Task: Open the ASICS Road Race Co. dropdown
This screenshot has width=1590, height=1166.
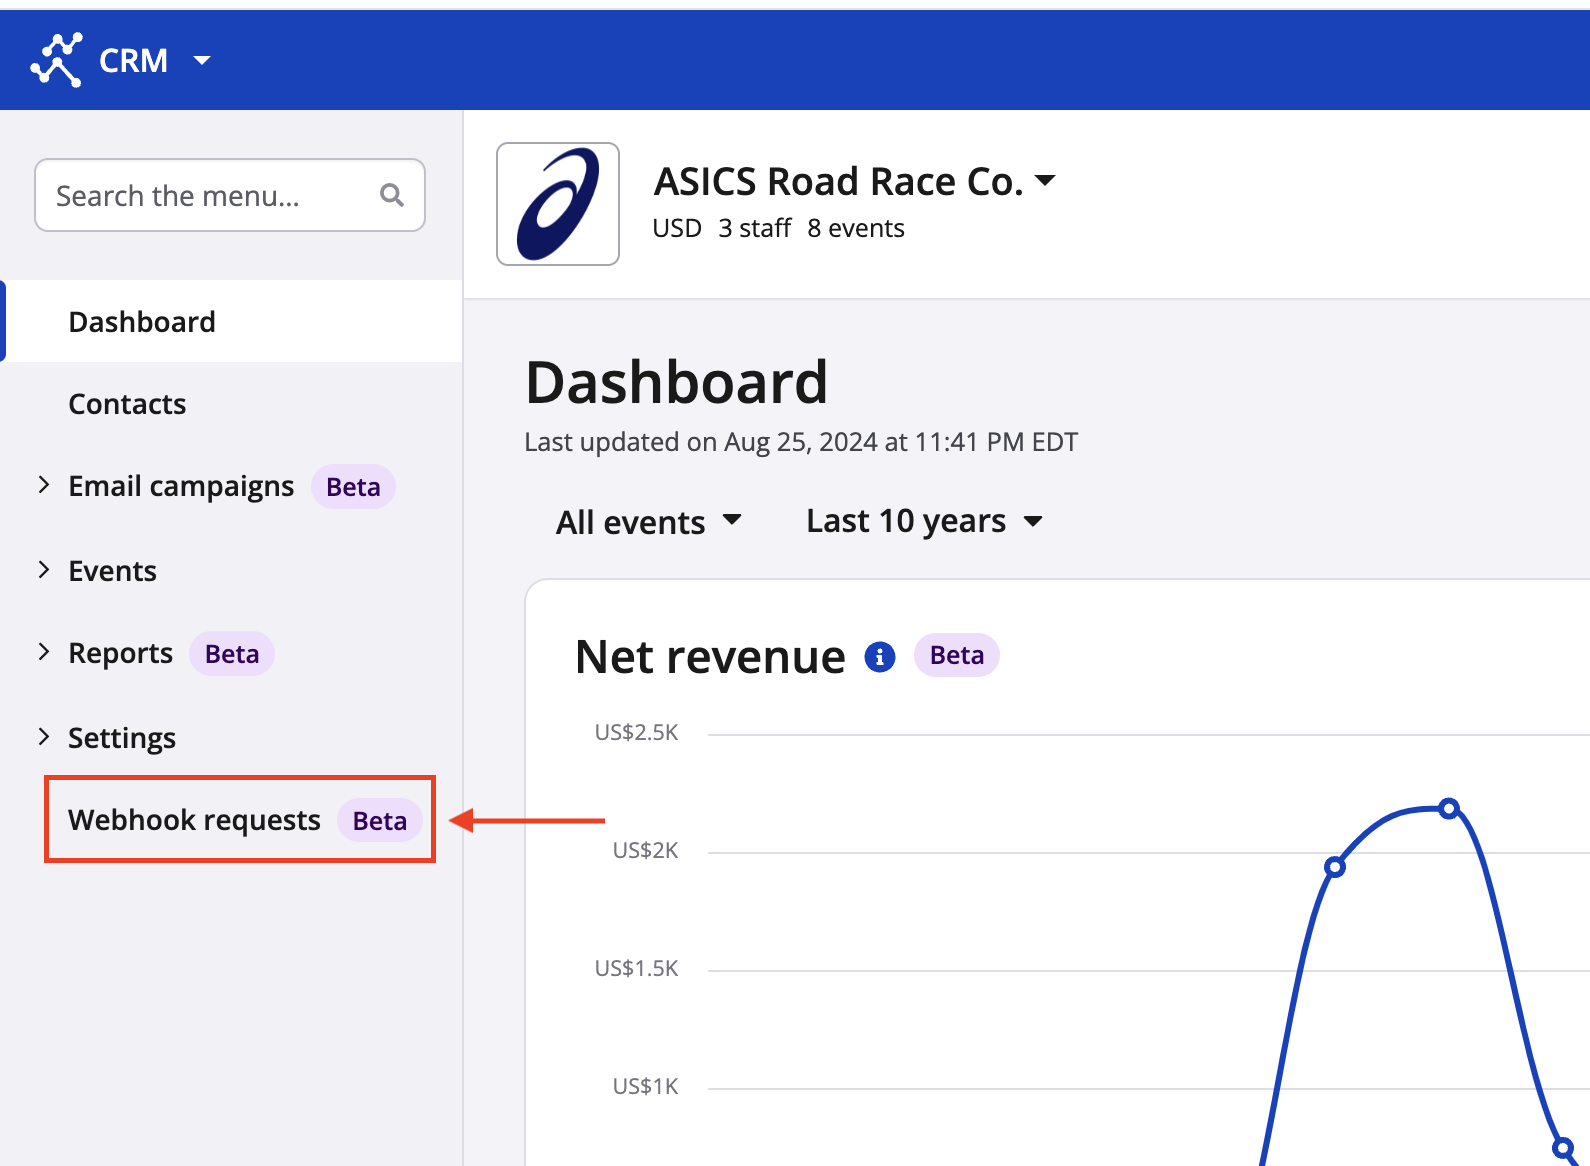Action: pos(1045,181)
